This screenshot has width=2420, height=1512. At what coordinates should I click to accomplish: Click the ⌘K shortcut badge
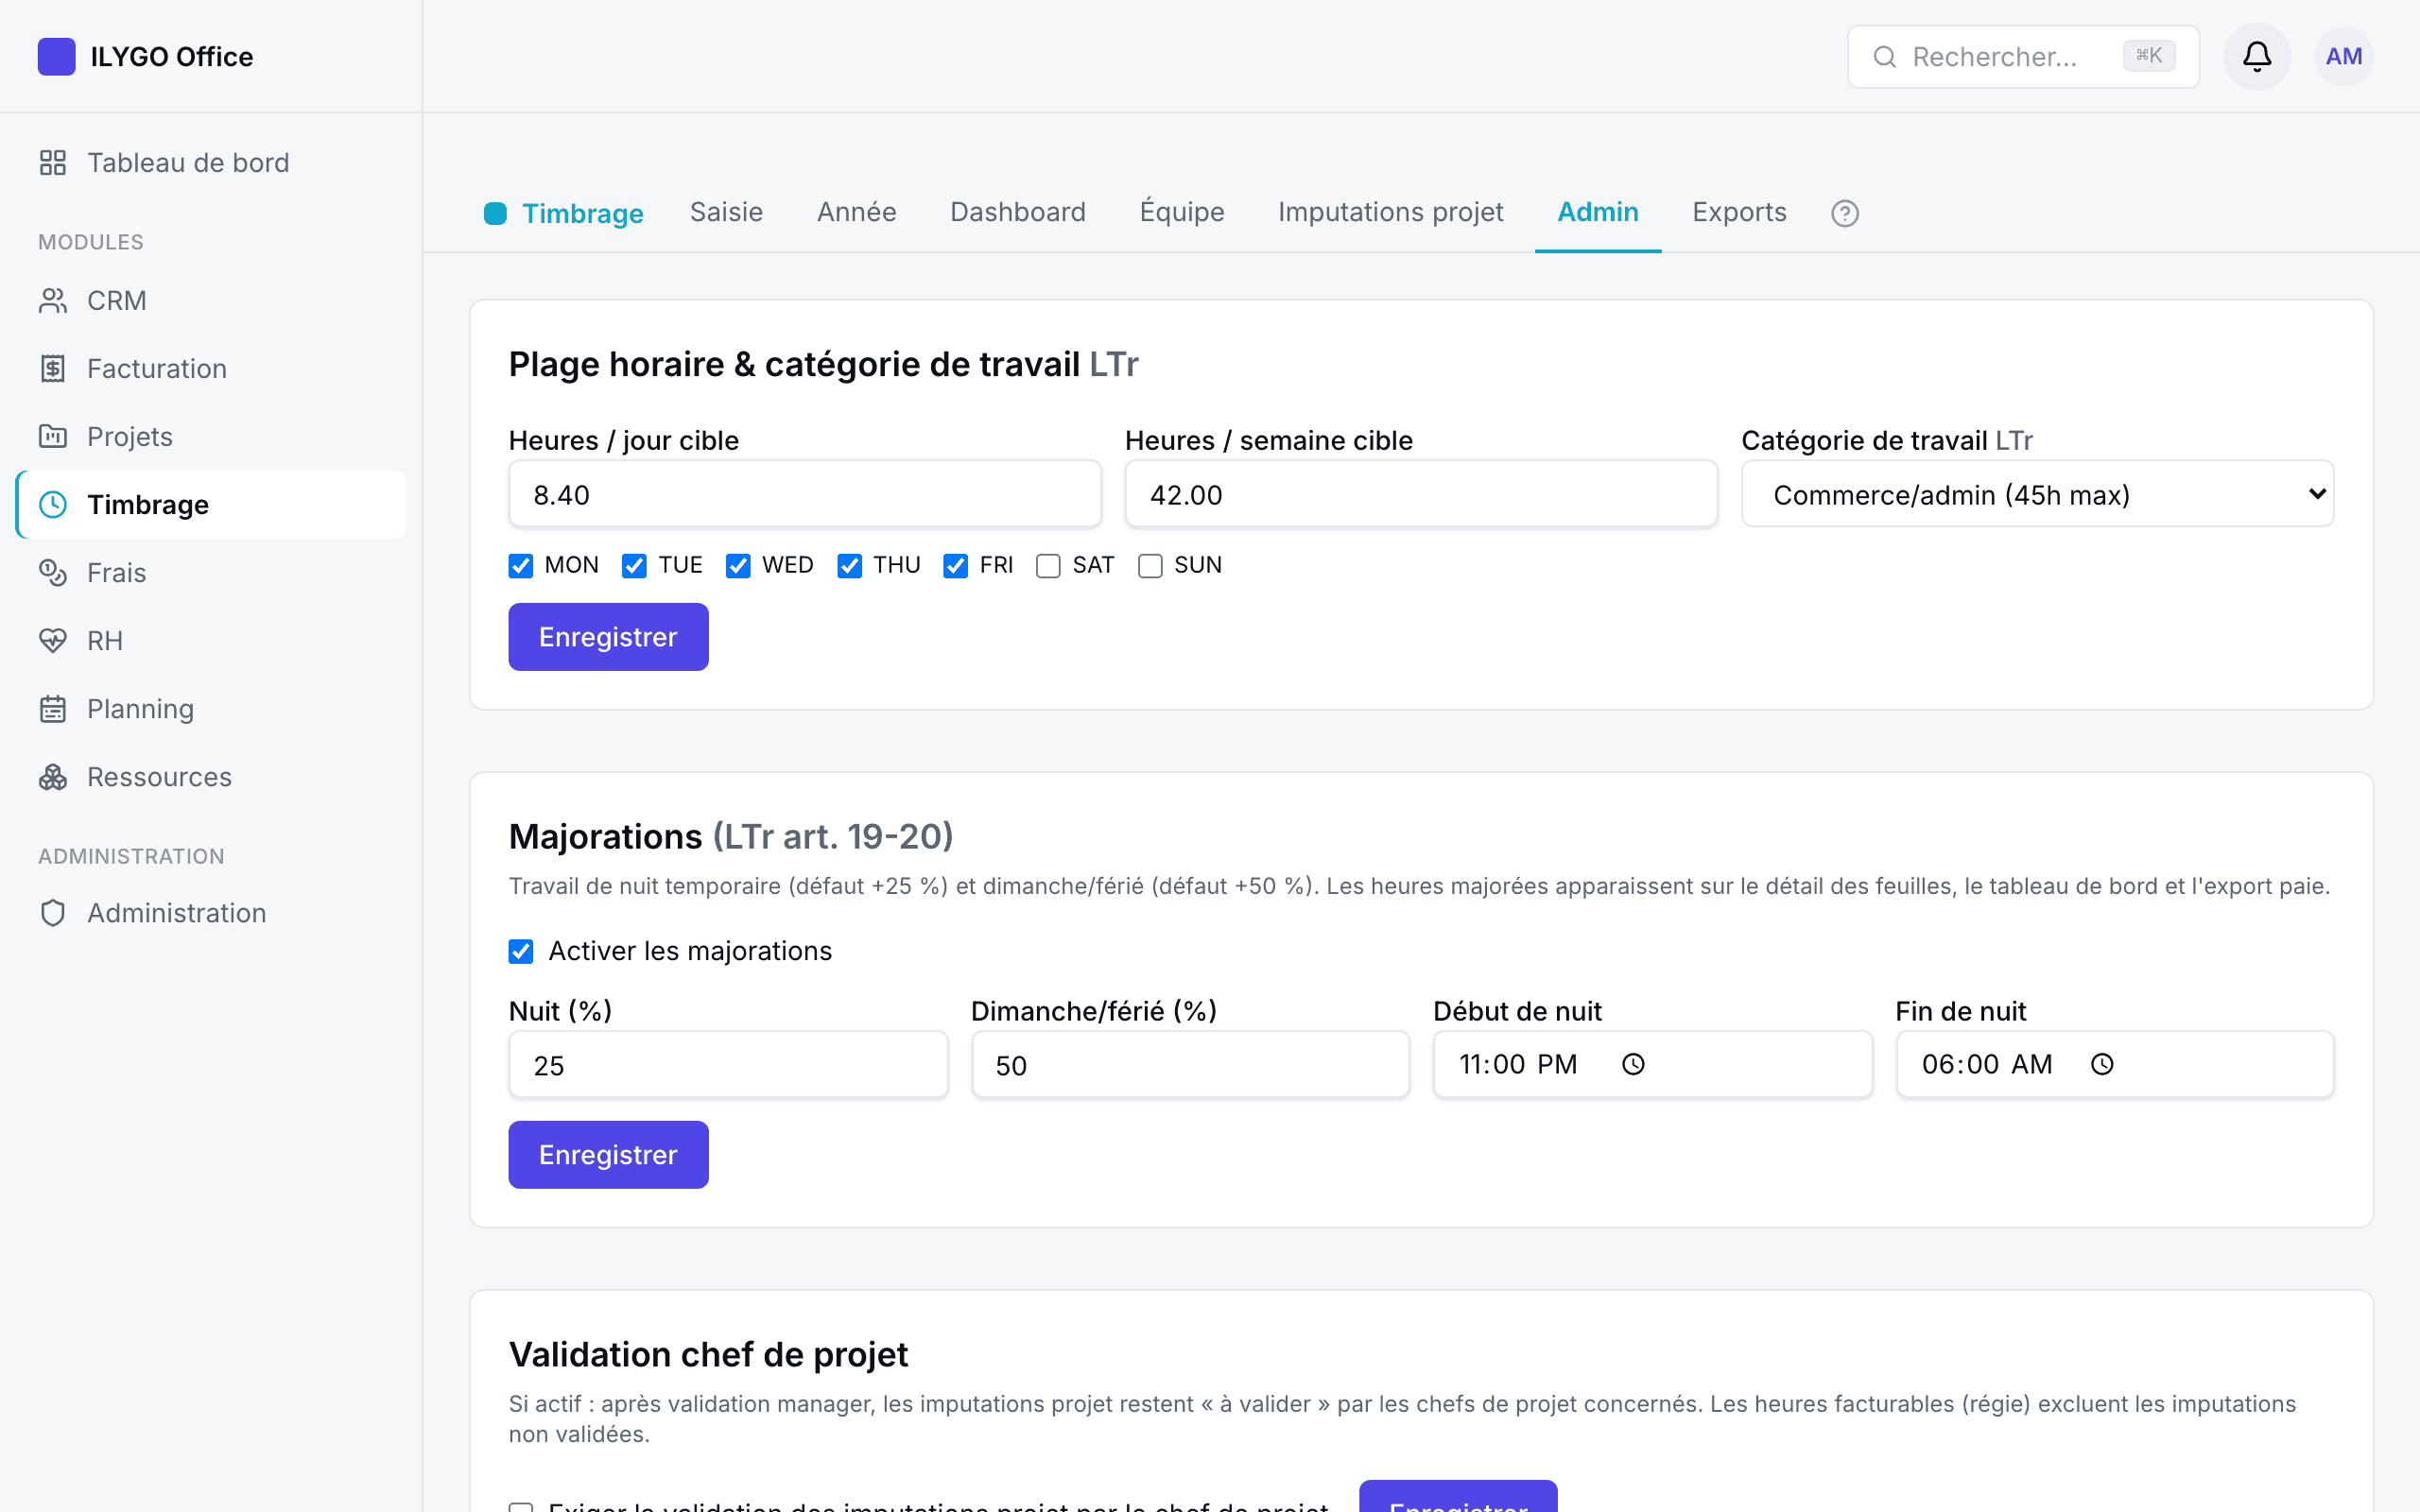coord(2149,56)
